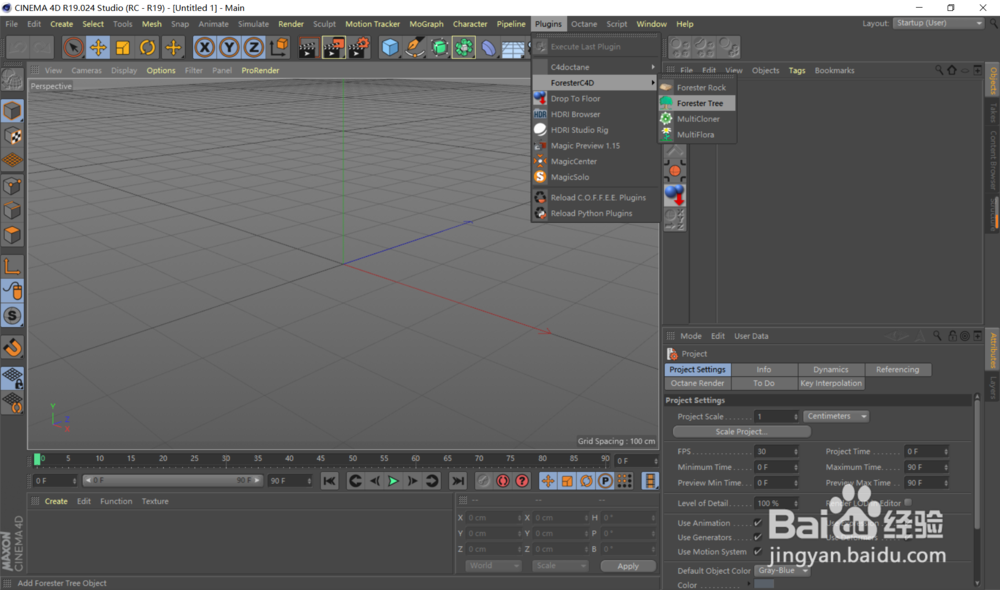Render active view clapperboard icon
Screen dimensions: 1000x590
click(308, 47)
